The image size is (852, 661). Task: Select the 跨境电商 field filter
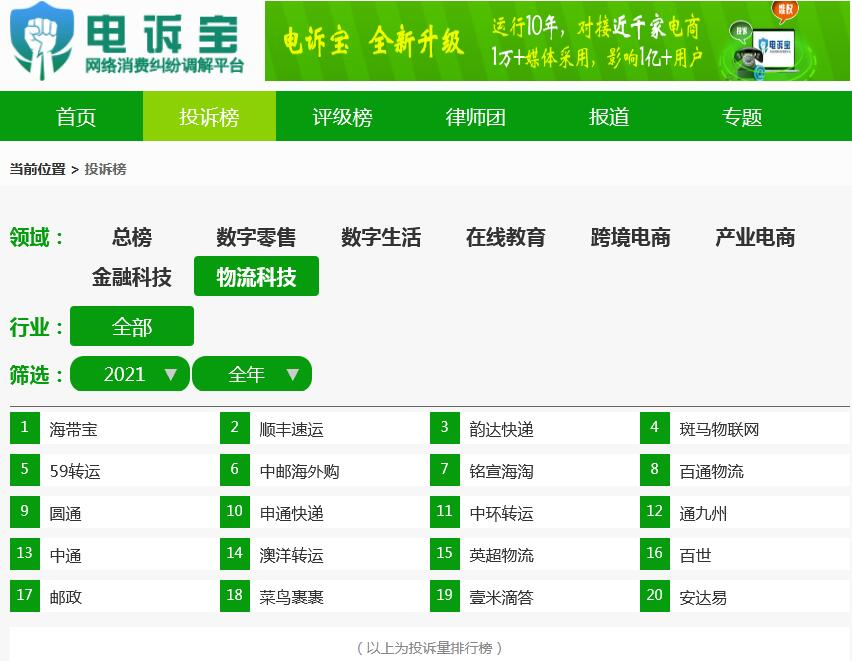click(630, 237)
